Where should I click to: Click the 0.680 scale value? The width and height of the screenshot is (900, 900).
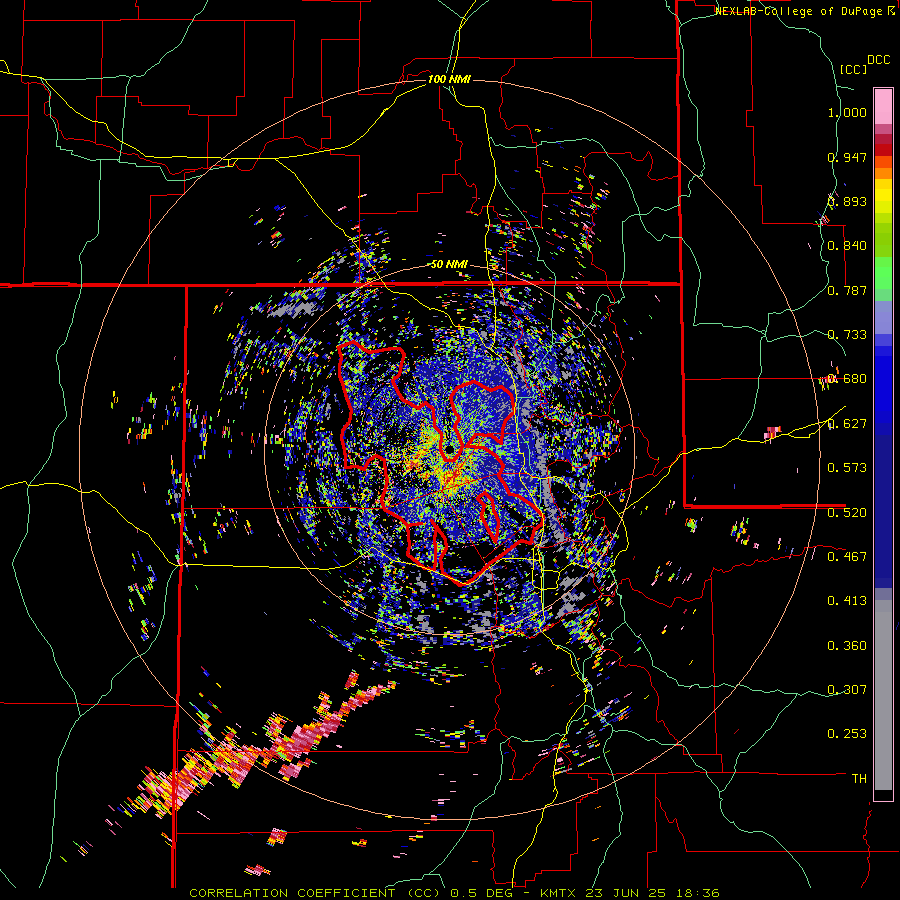(847, 379)
